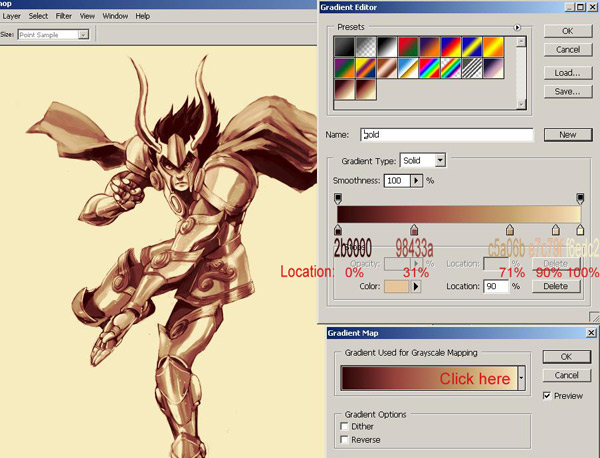The height and width of the screenshot is (458, 600).
Task: Focus the Smoothness value field
Action: point(397,181)
